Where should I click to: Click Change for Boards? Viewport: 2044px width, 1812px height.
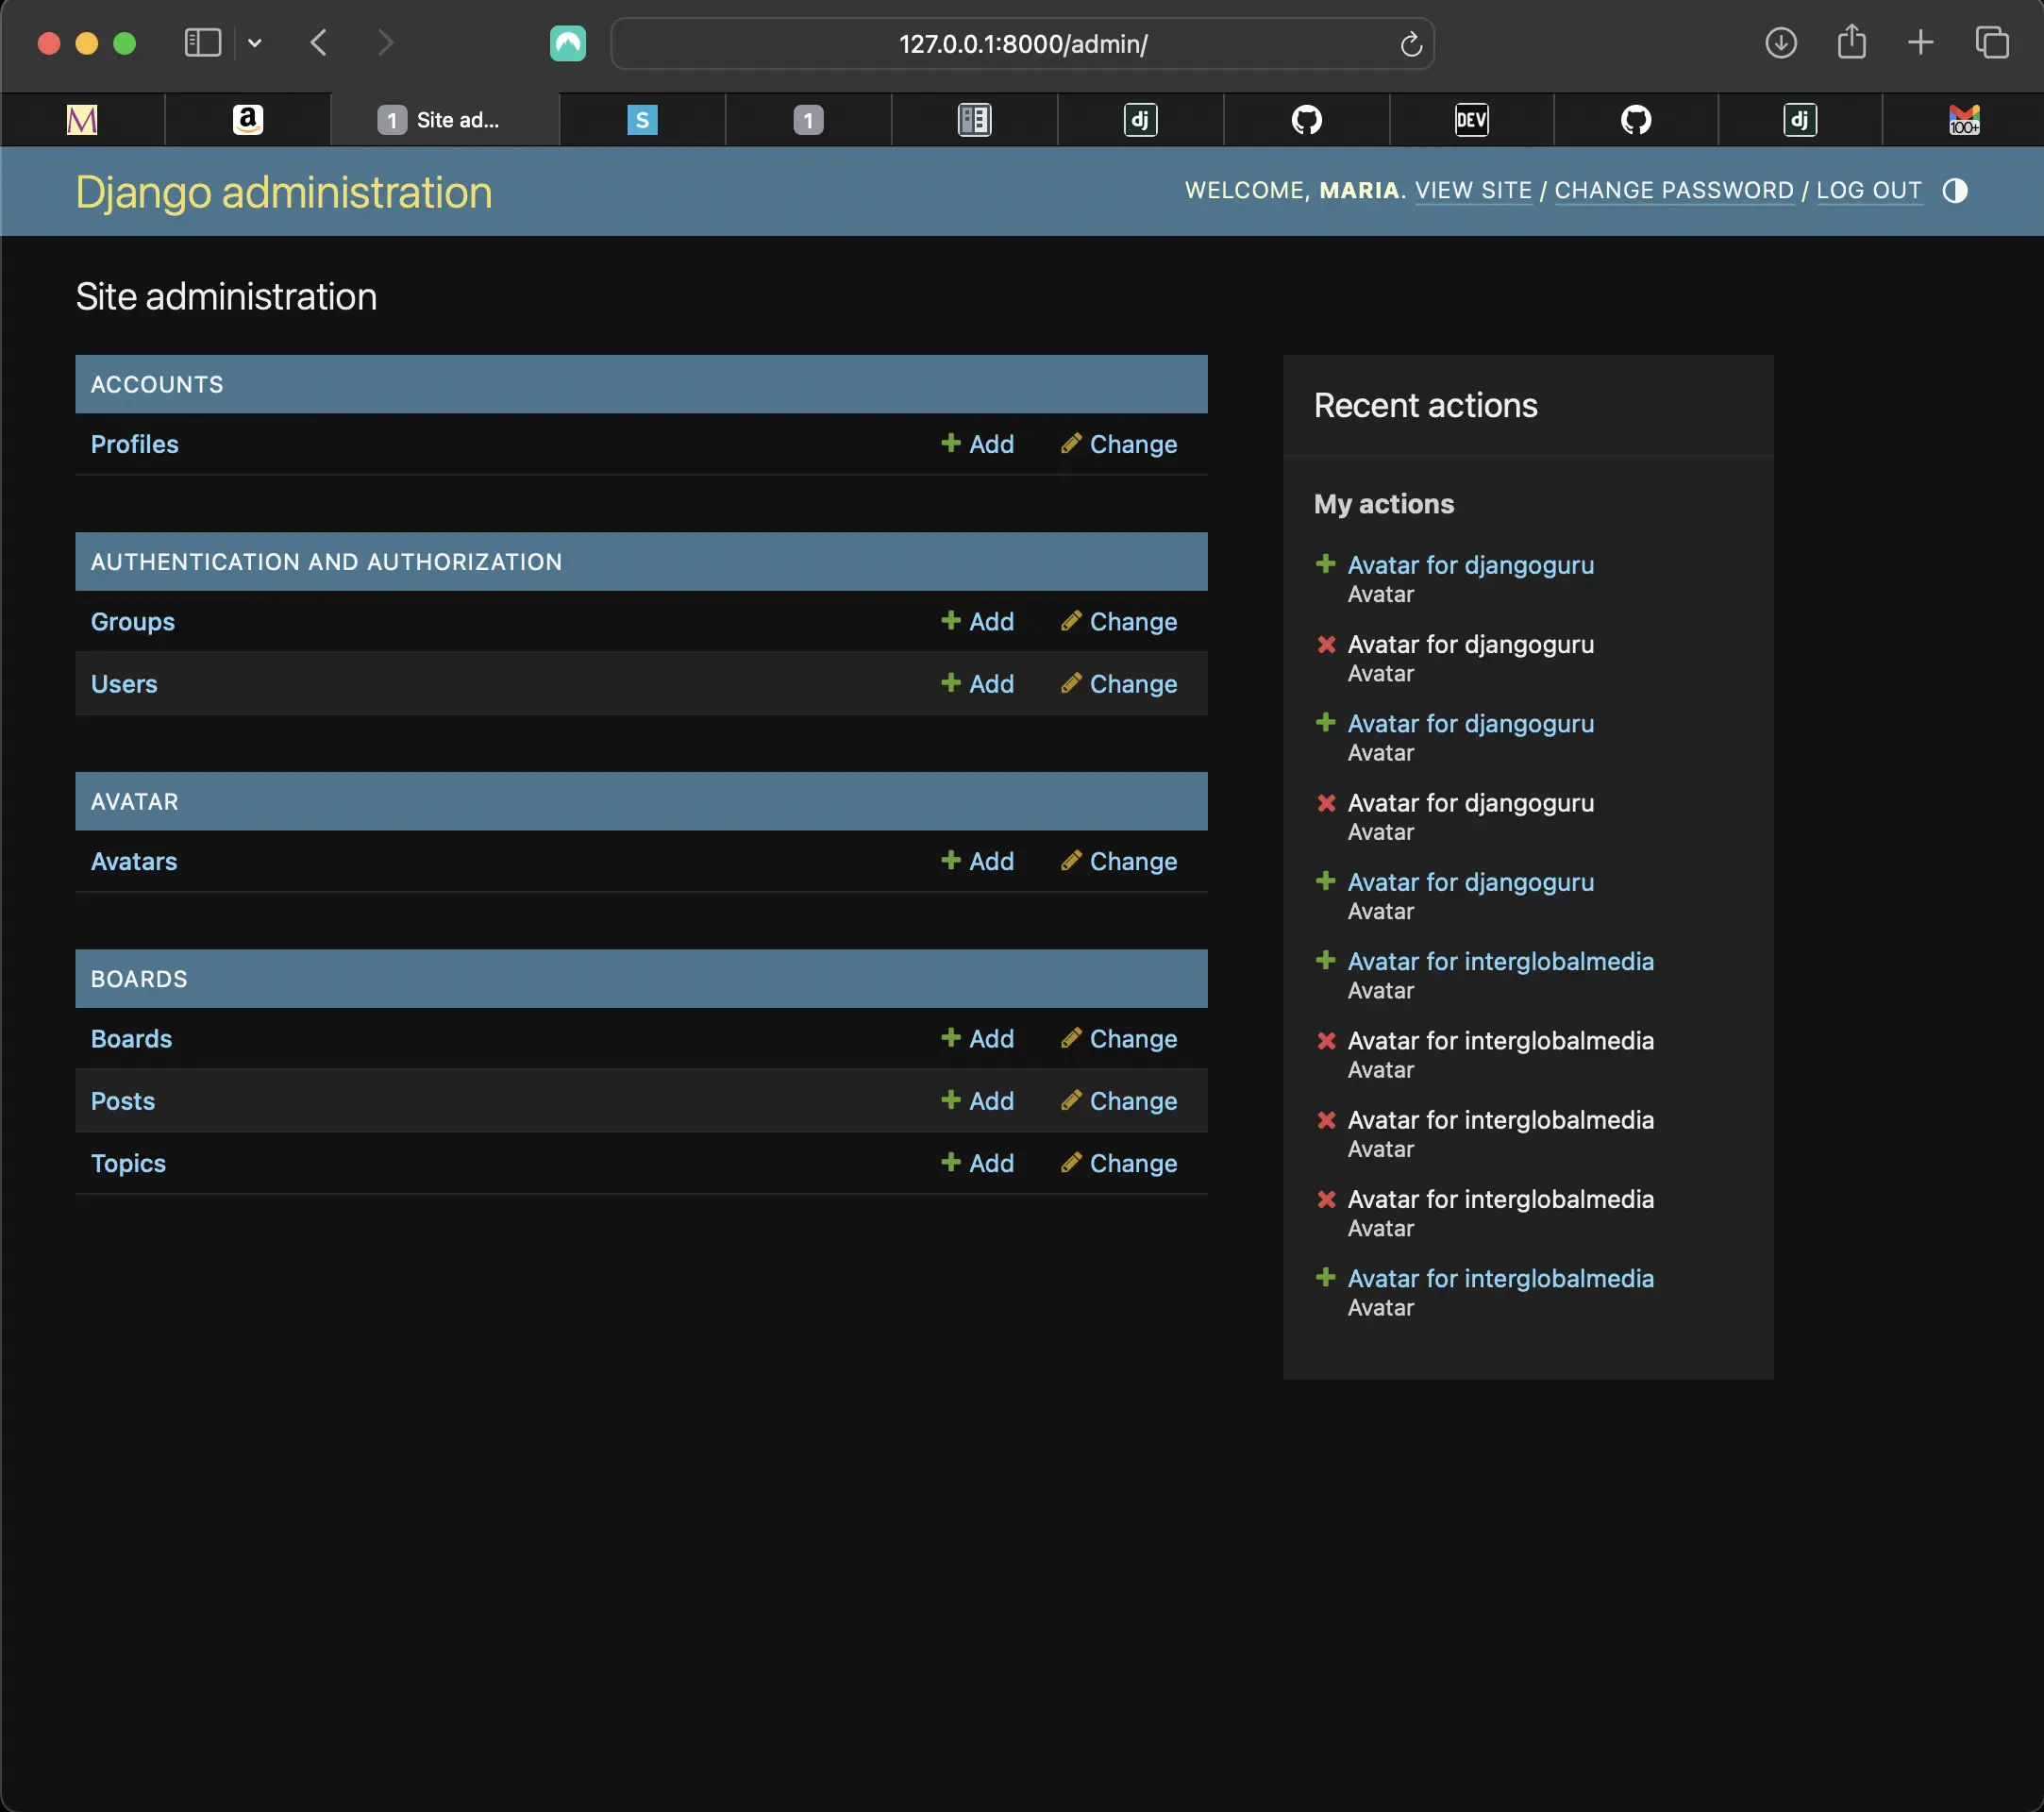1119,1039
